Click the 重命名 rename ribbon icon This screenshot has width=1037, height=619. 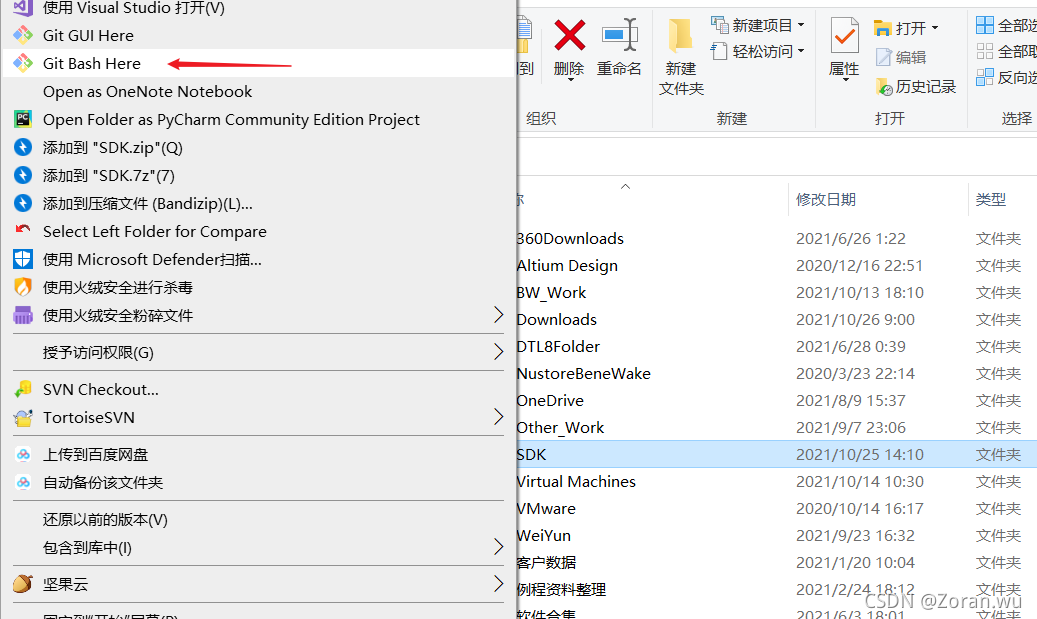tap(620, 35)
